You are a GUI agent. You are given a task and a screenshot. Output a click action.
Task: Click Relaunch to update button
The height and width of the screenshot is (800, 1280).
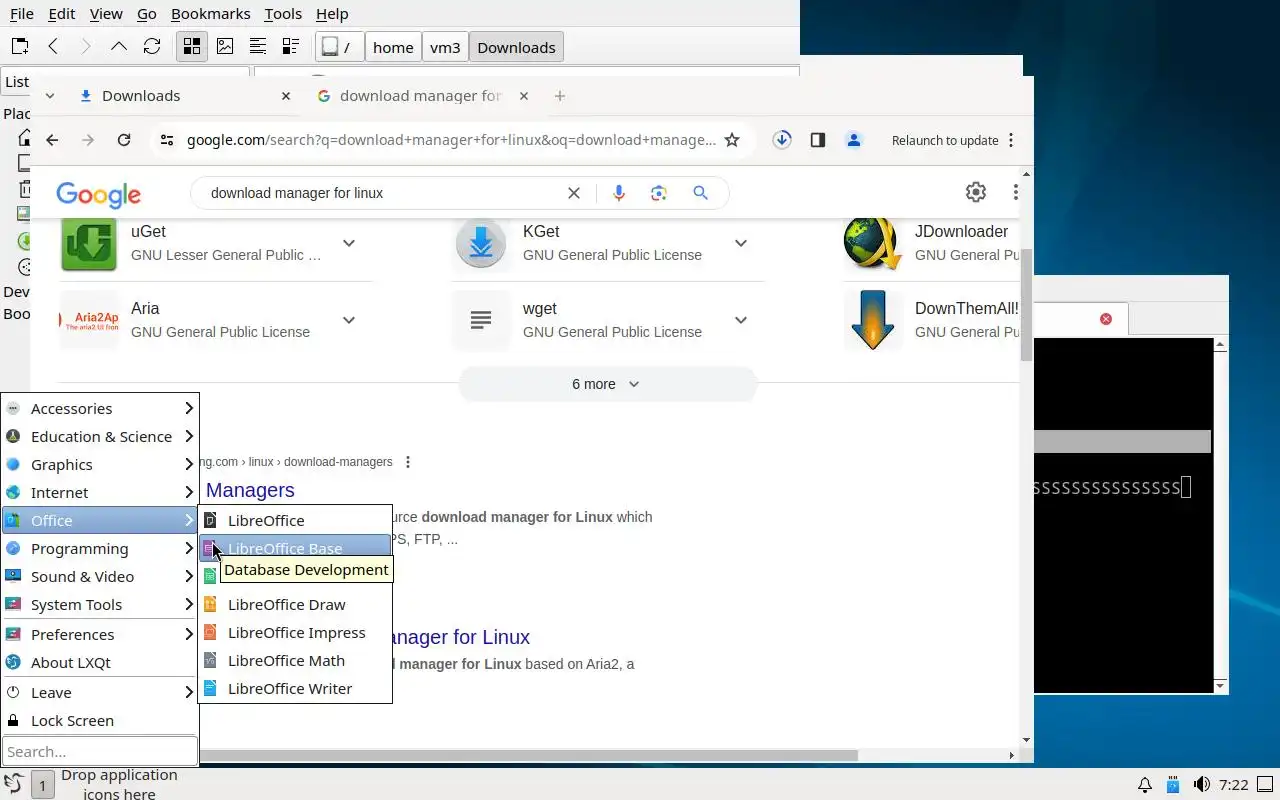[945, 140]
